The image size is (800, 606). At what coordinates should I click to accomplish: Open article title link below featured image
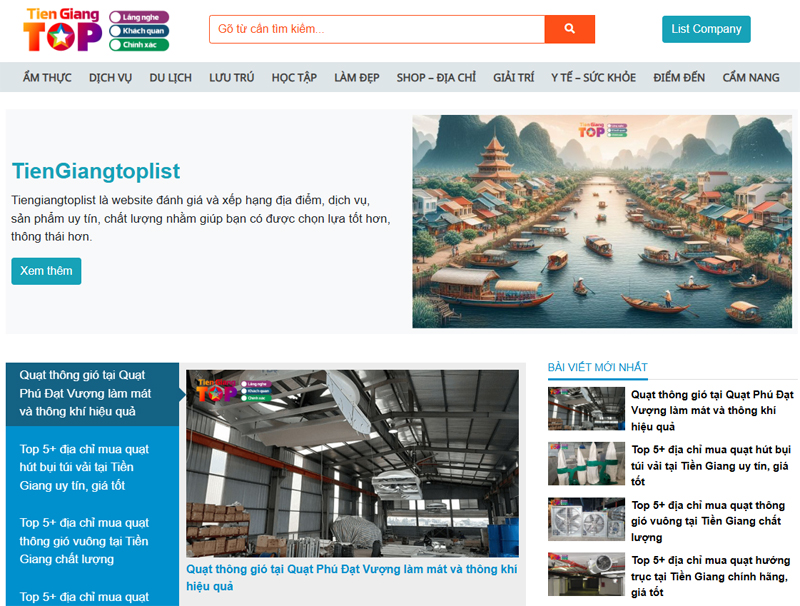(x=351, y=577)
